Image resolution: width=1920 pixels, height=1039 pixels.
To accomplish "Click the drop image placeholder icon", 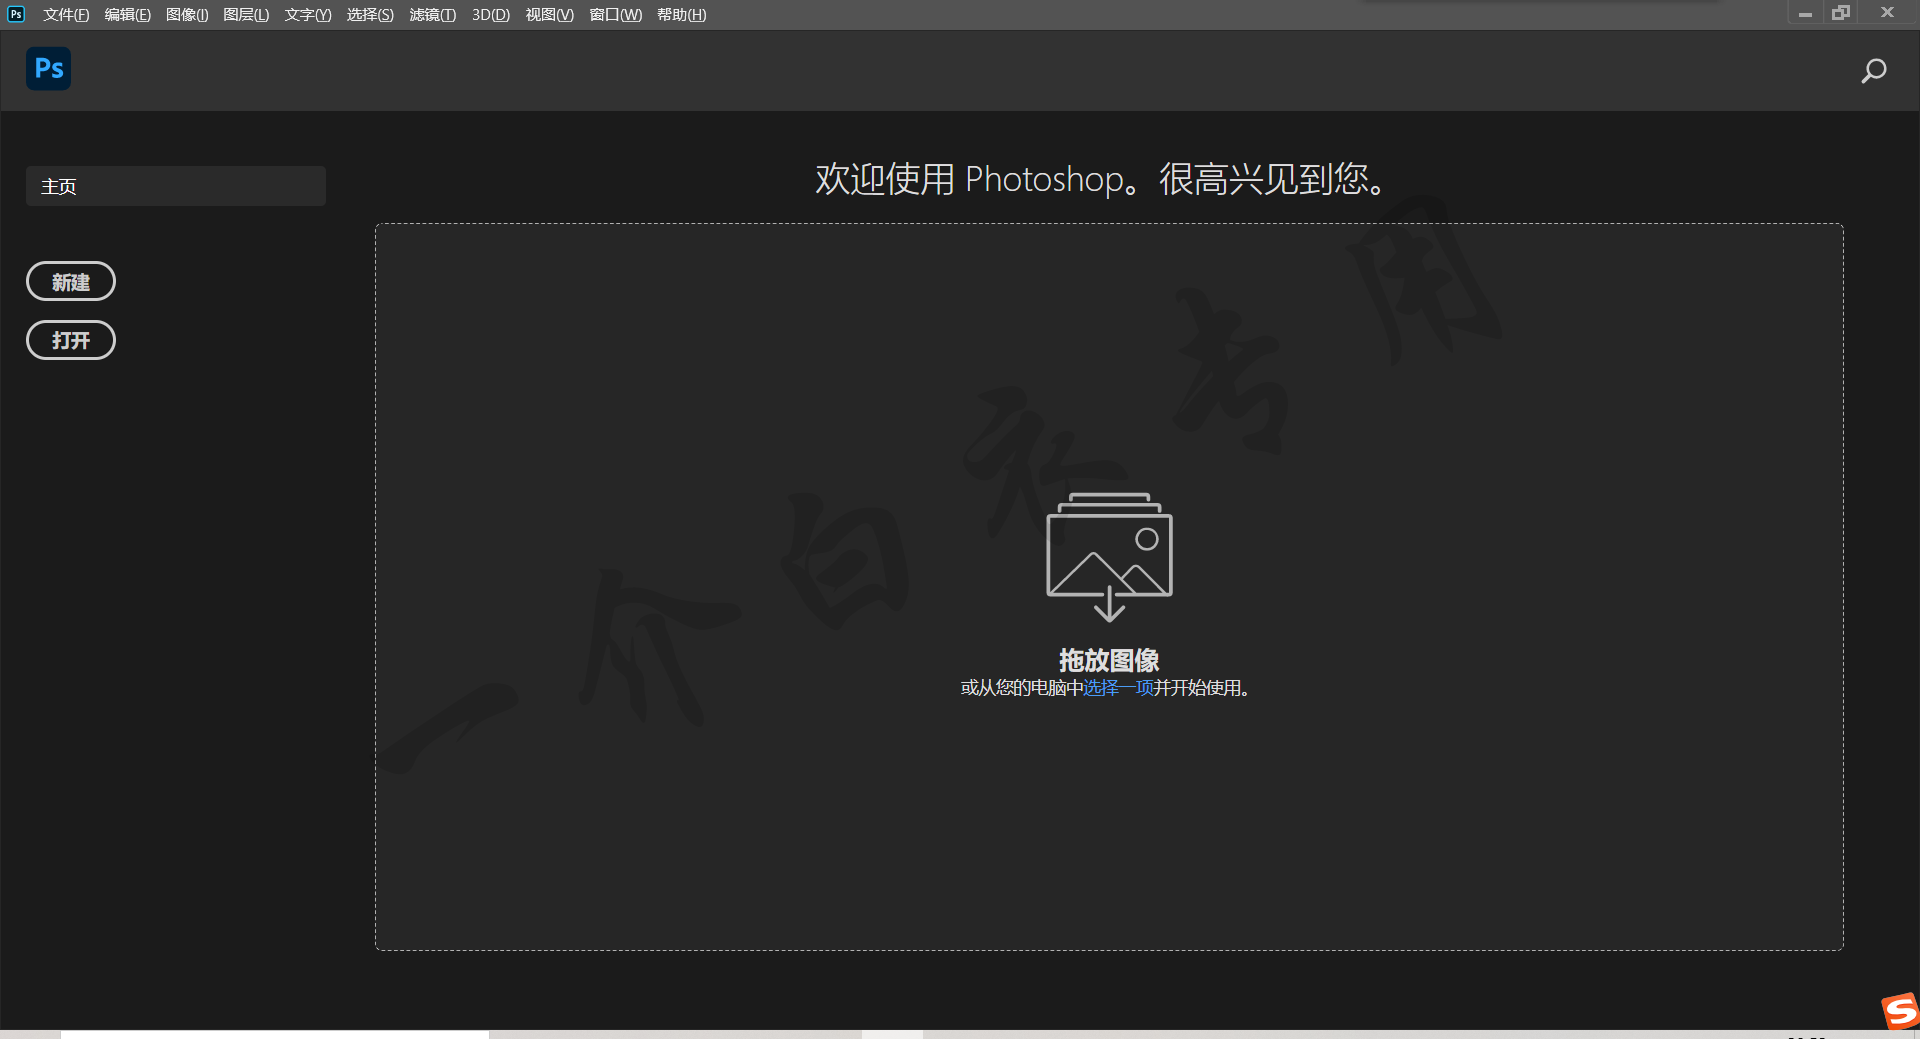I will pyautogui.click(x=1109, y=557).
